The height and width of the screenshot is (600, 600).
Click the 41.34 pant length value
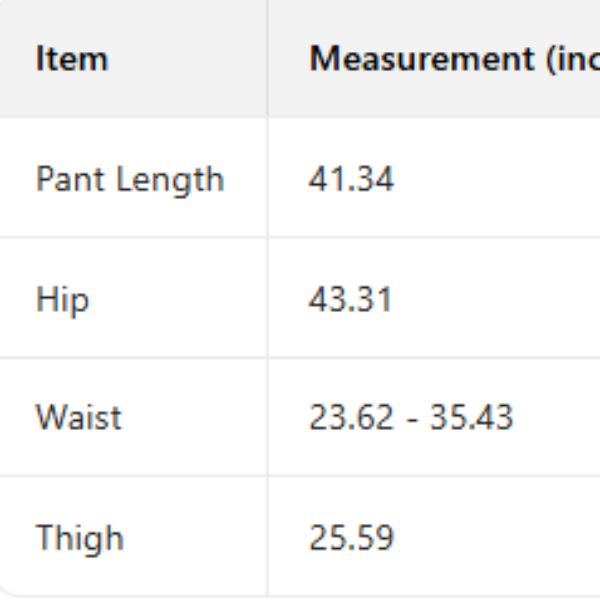[351, 180]
